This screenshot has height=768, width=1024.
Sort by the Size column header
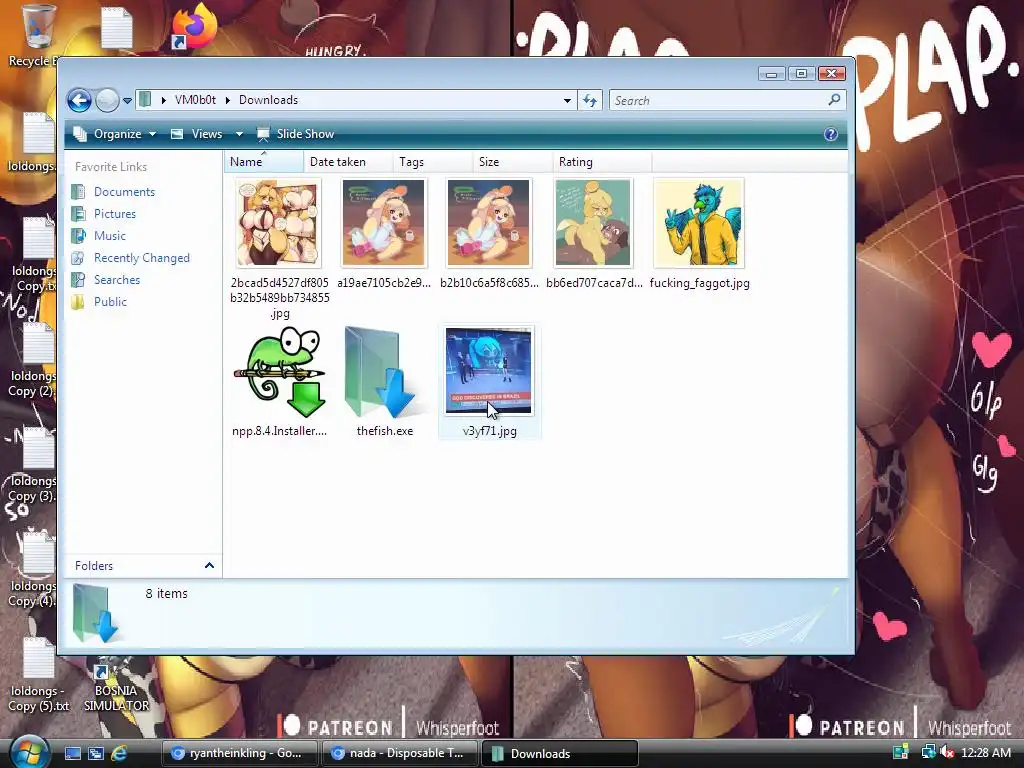pyautogui.click(x=513, y=162)
